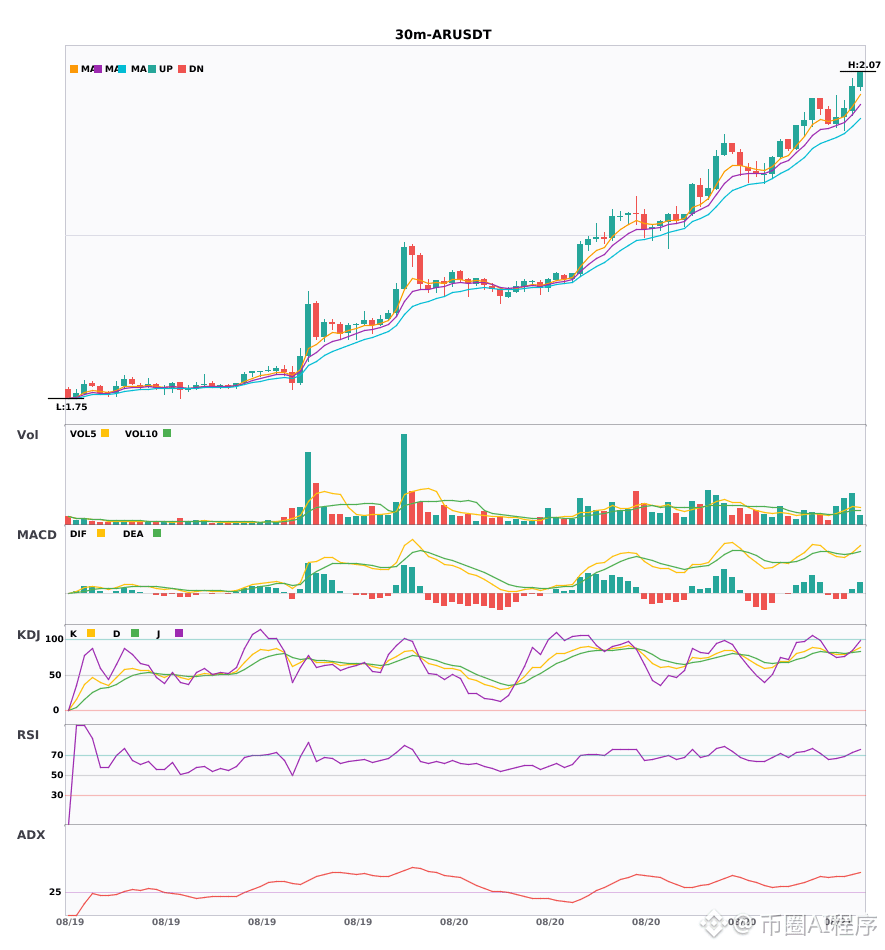Click the purple J legend swatch

[179, 633]
